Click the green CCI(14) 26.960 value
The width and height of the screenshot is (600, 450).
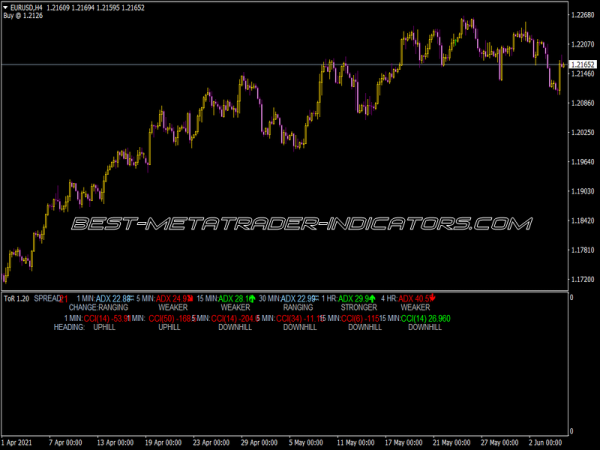pos(426,318)
